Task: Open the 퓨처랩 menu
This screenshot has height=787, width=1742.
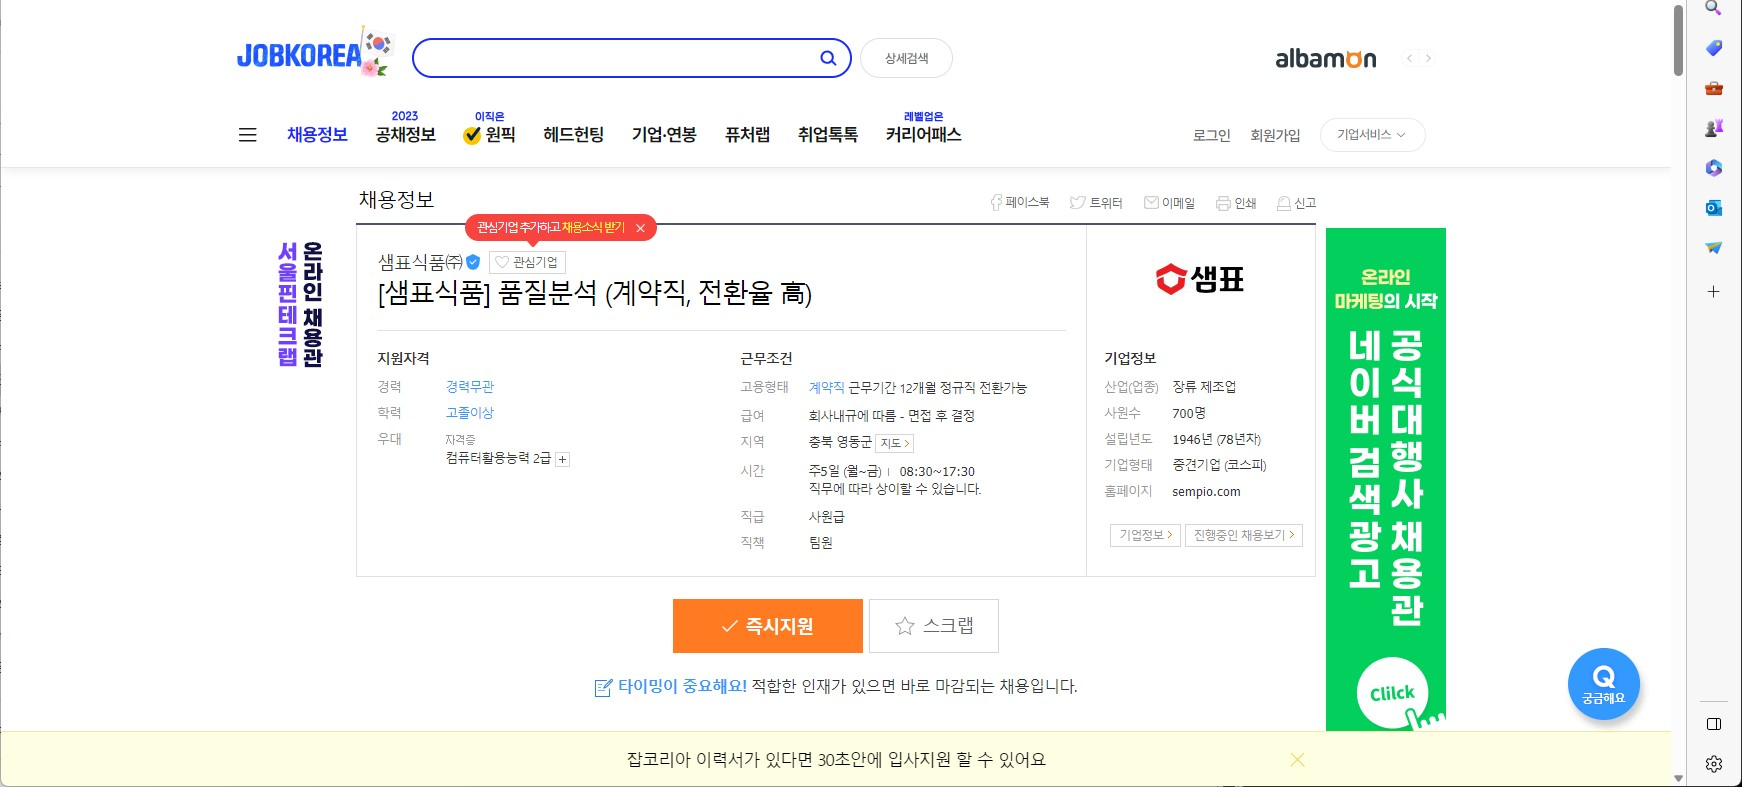Action: coord(747,135)
